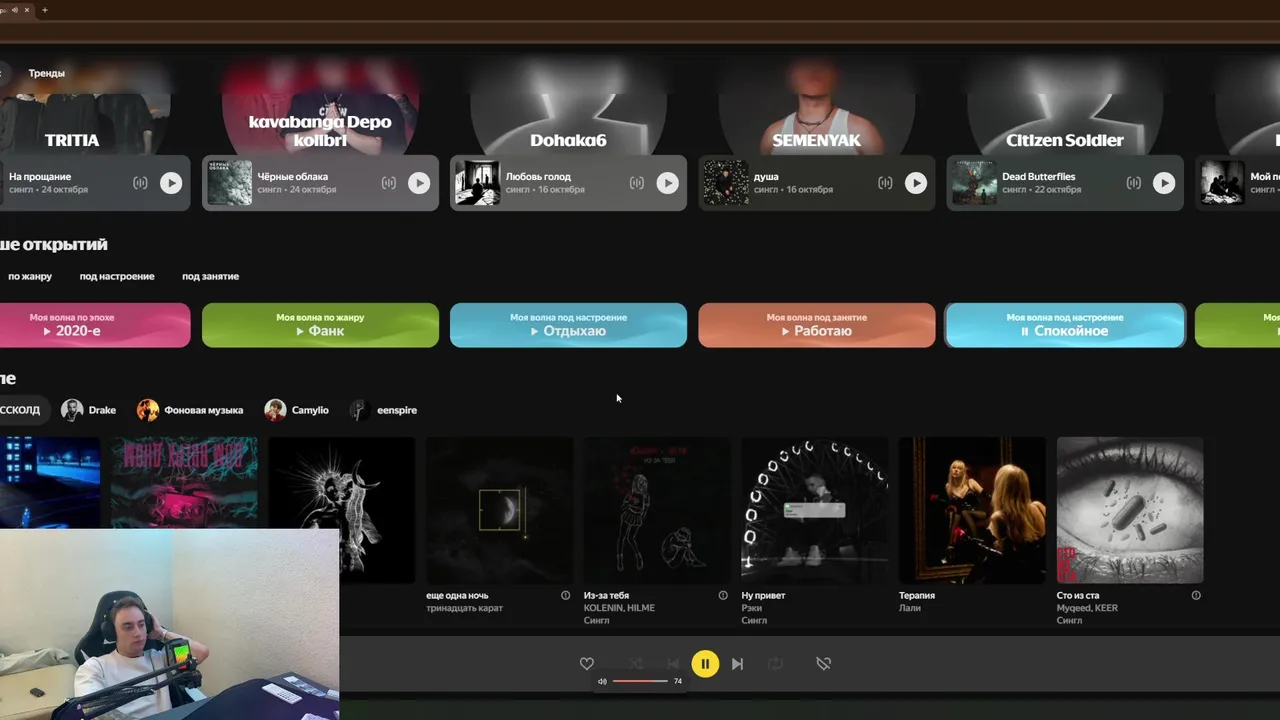
Task: Show the explicit info icon for 'Из-за тебя'
Action: (x=723, y=595)
